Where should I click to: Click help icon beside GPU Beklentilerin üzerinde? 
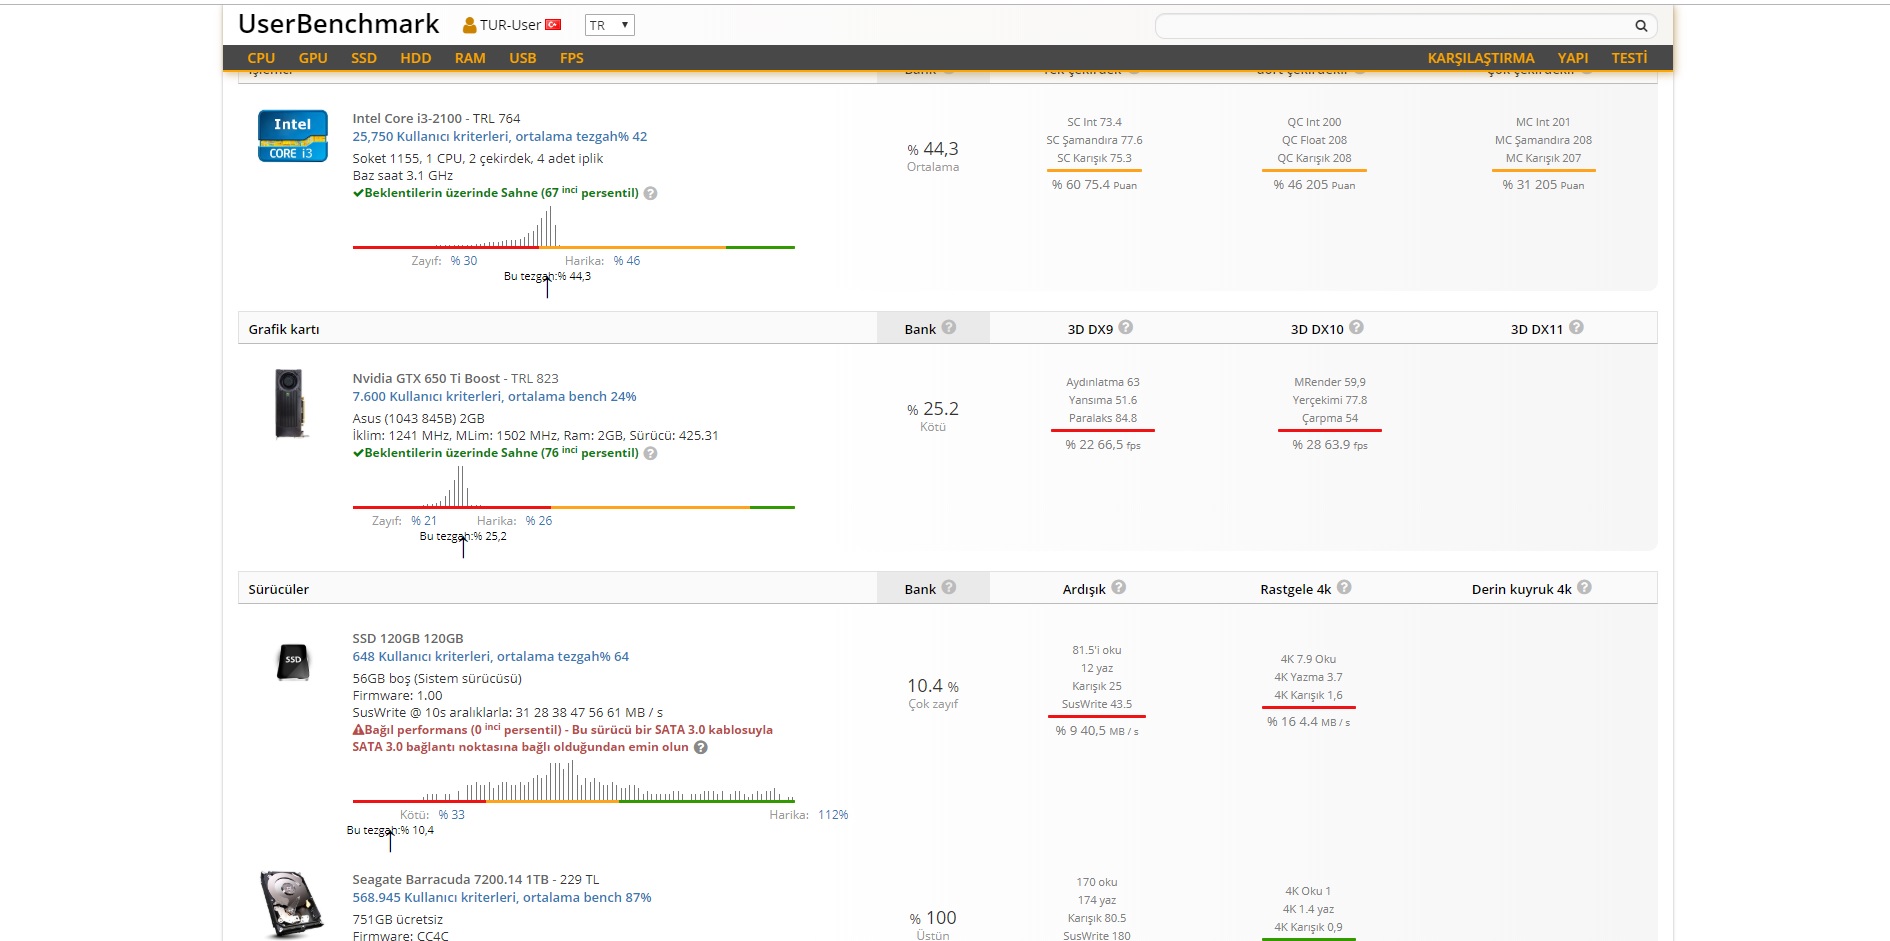(x=650, y=454)
